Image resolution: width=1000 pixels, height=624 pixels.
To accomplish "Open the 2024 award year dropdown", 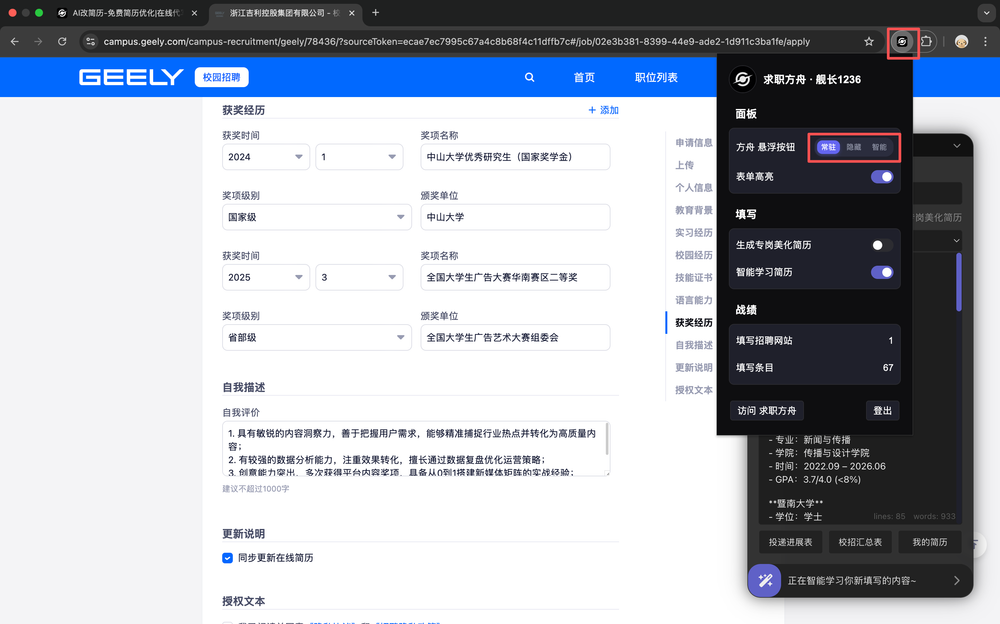I will 266,157.
